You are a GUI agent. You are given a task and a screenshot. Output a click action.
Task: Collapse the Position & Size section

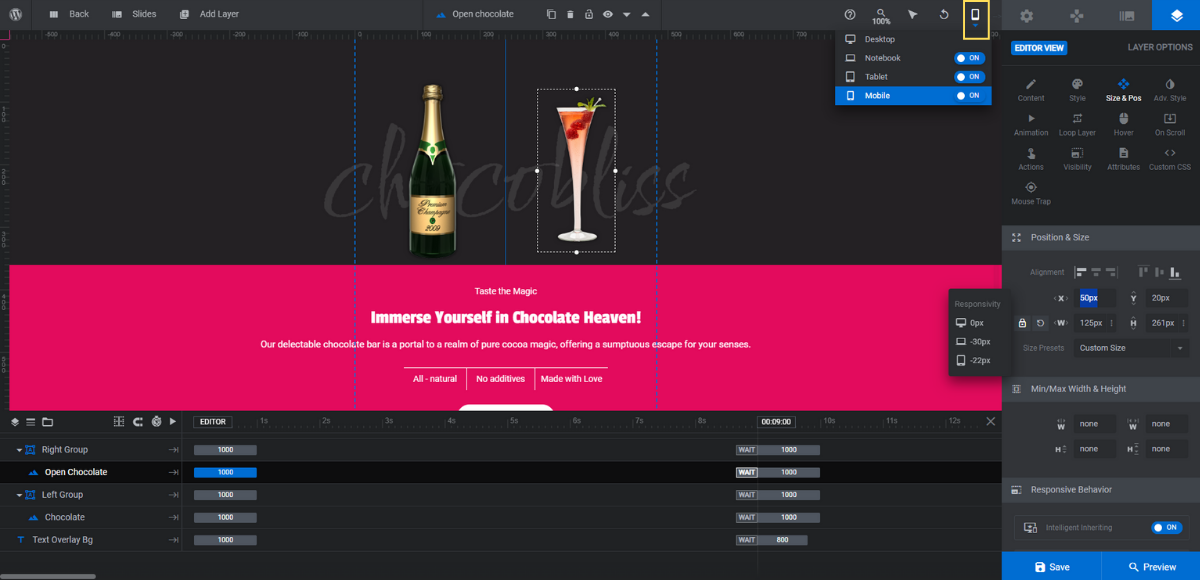tap(1101, 237)
